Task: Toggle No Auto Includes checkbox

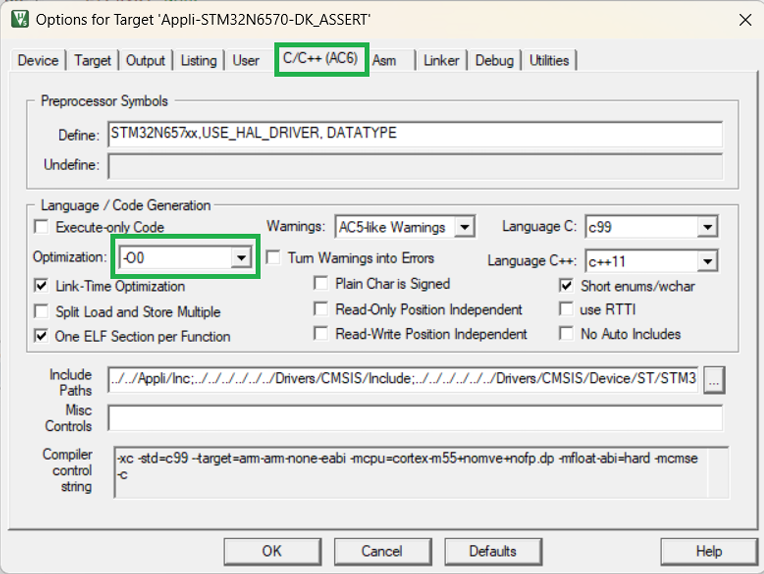Action: pos(566,334)
